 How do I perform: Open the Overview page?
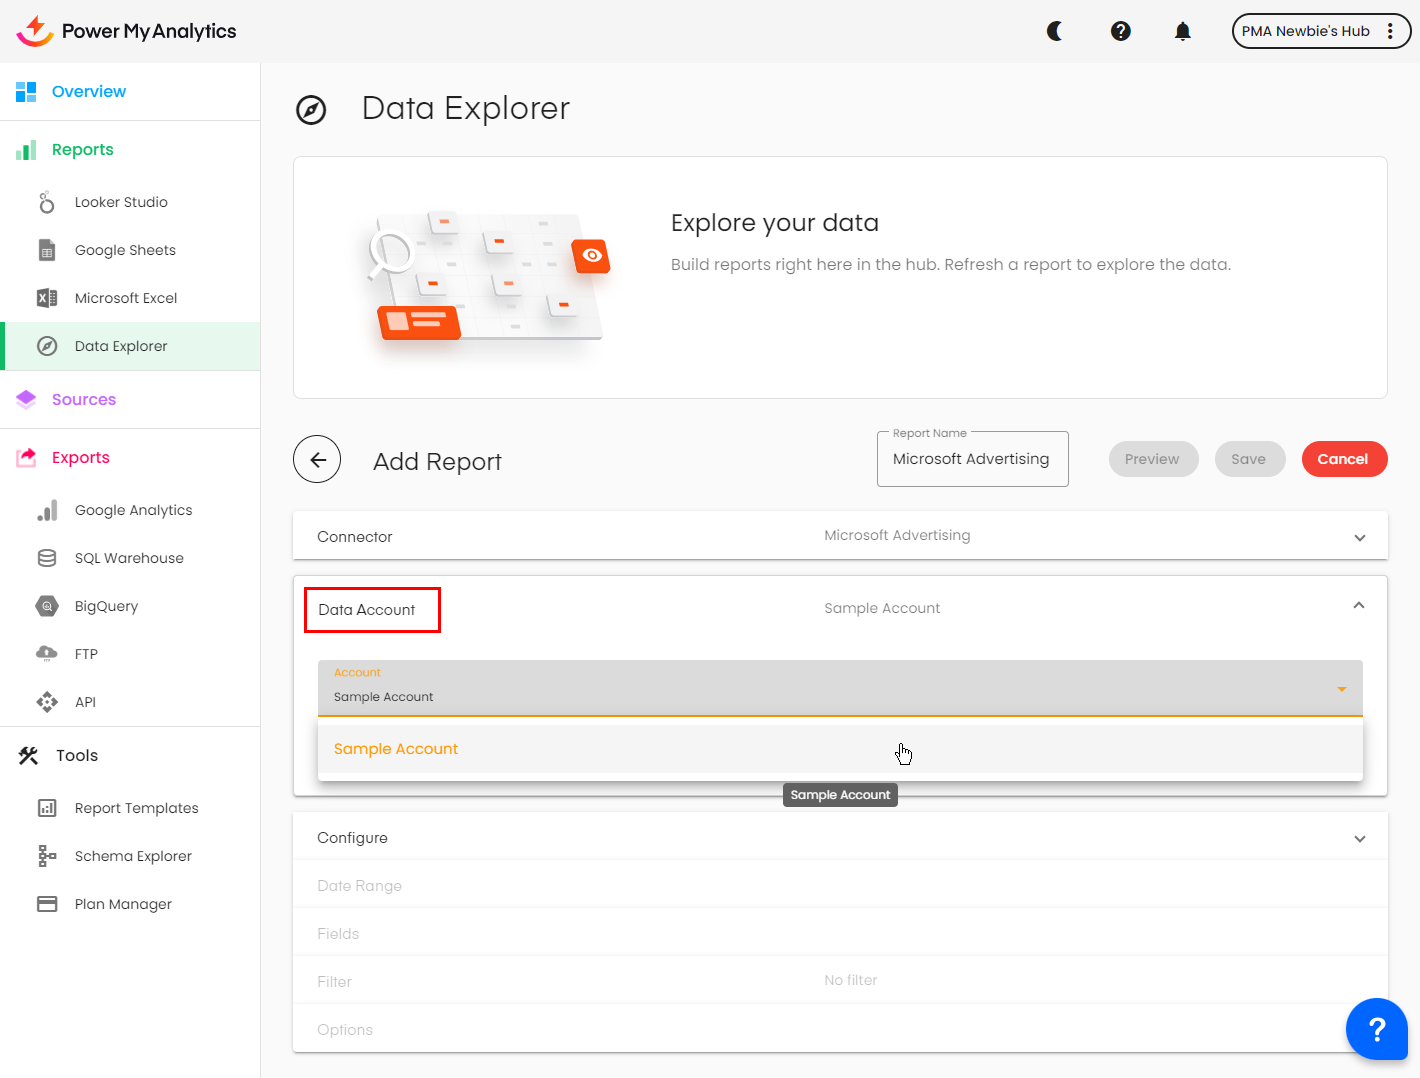point(89,92)
